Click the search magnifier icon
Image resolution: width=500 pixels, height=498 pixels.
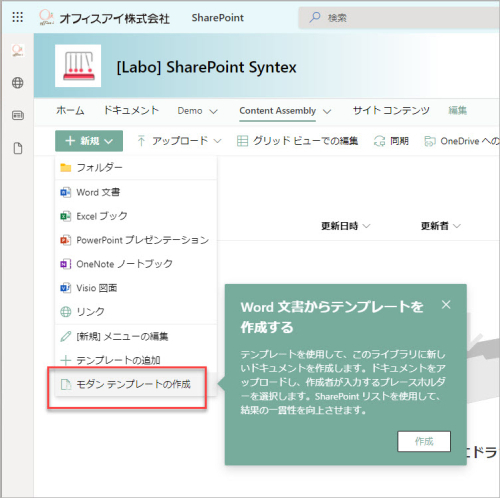(315, 17)
